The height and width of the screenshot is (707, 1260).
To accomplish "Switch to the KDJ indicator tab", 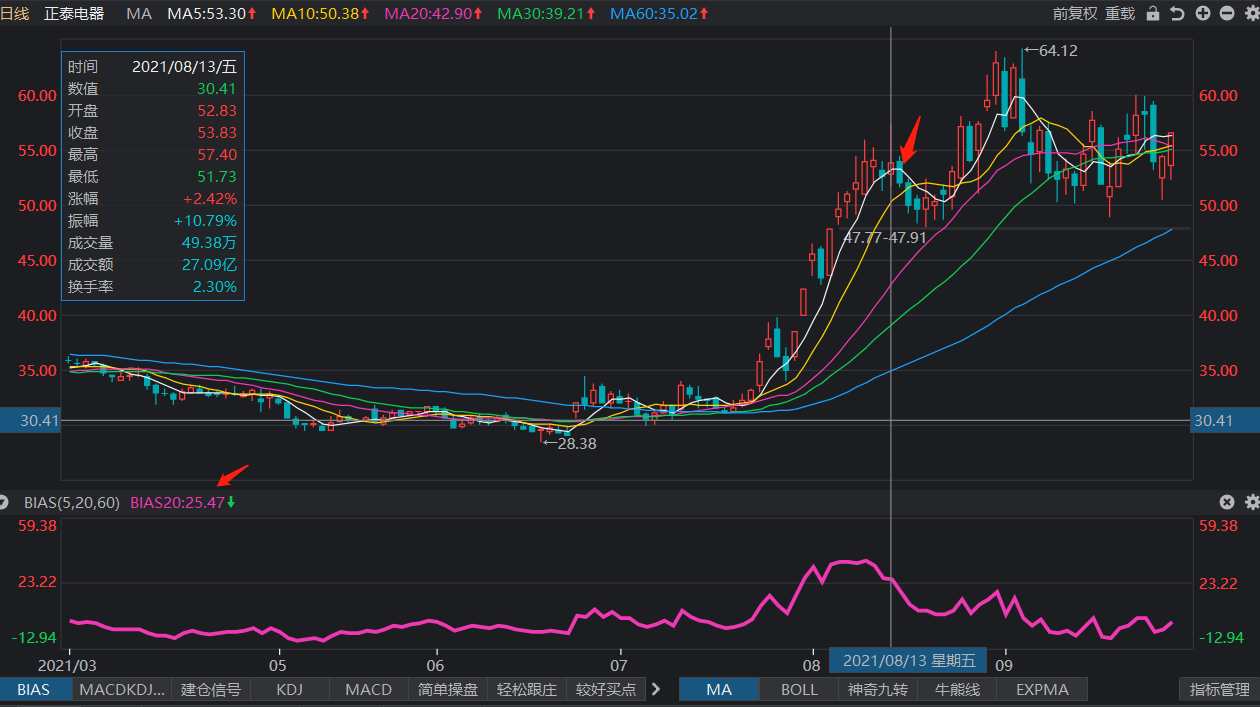I will (x=289, y=689).
